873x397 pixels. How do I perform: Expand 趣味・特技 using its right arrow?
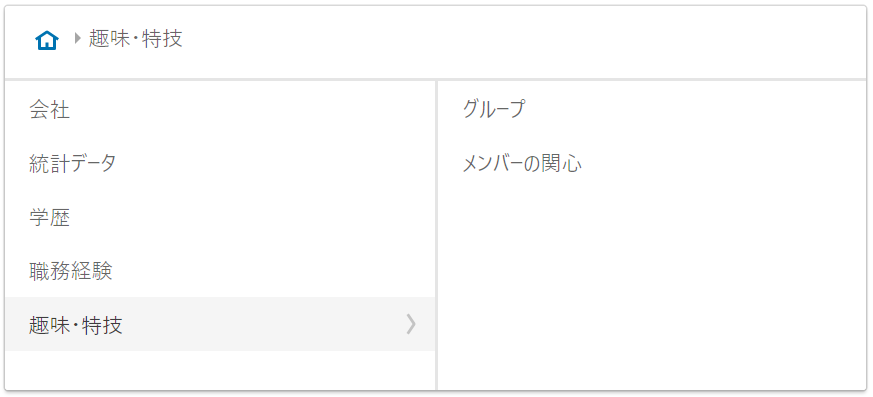pos(411,324)
